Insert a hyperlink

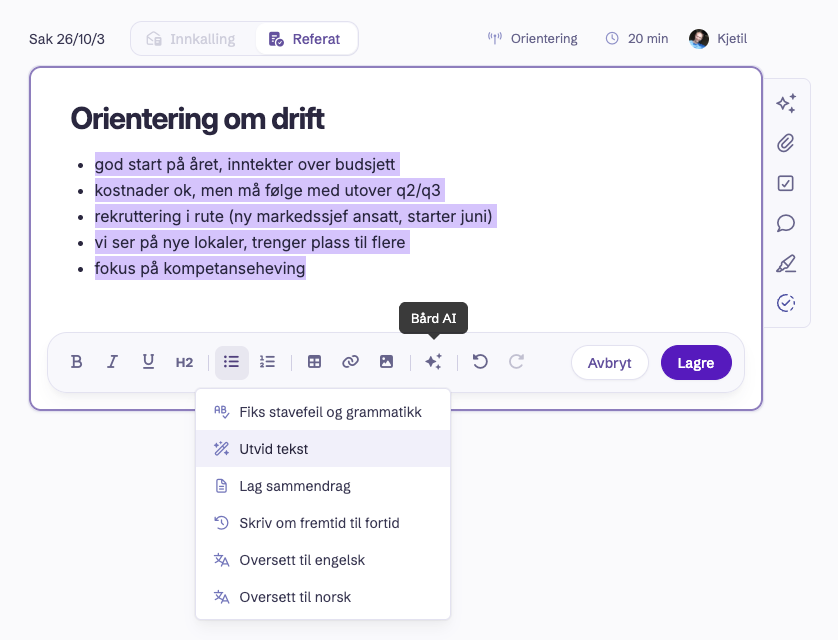coord(350,362)
